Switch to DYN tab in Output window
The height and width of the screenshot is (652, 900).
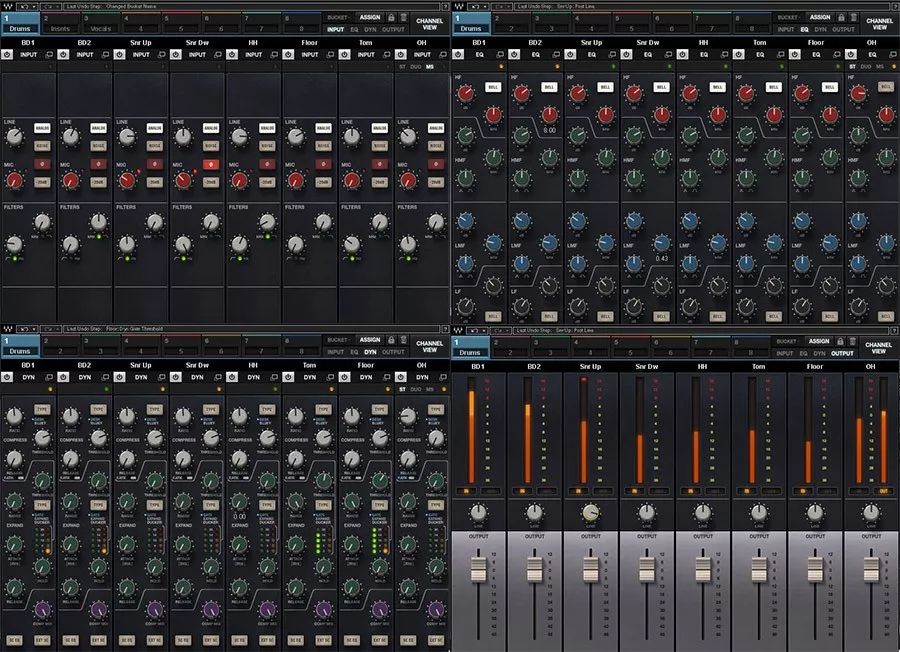click(820, 354)
